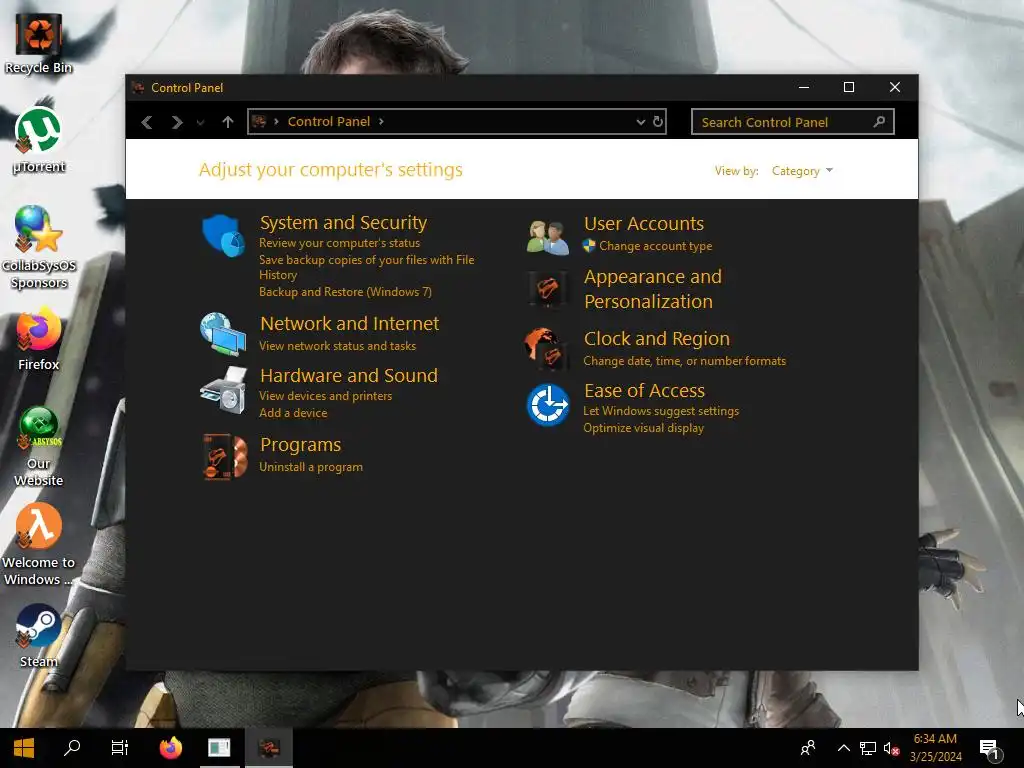Open Task View on taskbar

point(120,748)
